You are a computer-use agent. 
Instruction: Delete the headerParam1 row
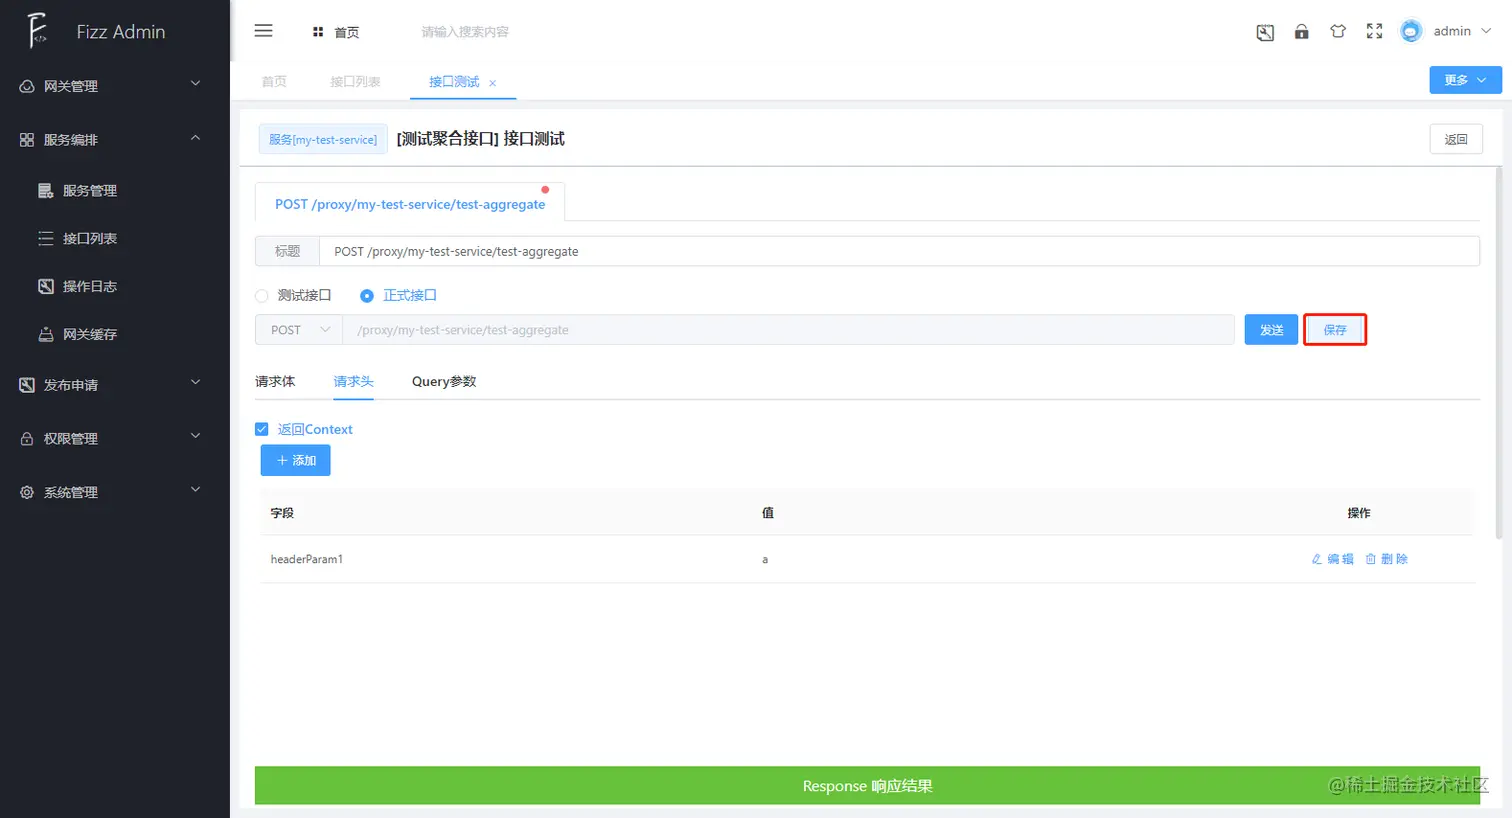pyautogui.click(x=1386, y=559)
